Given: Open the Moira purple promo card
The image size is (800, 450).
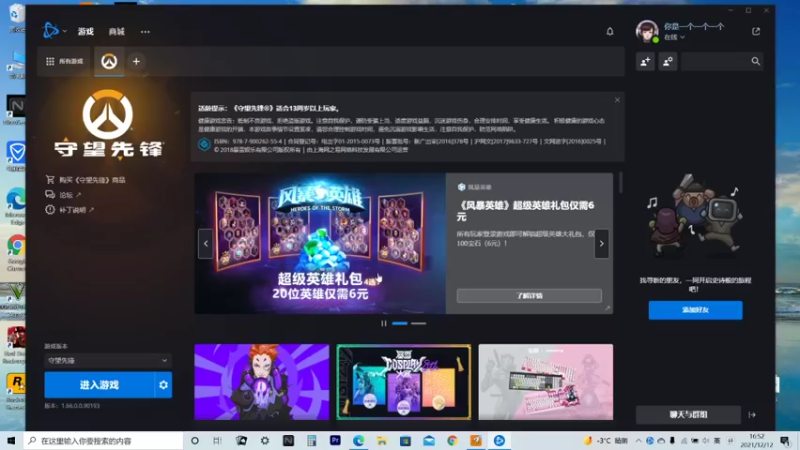Looking at the screenshot, I should point(262,382).
